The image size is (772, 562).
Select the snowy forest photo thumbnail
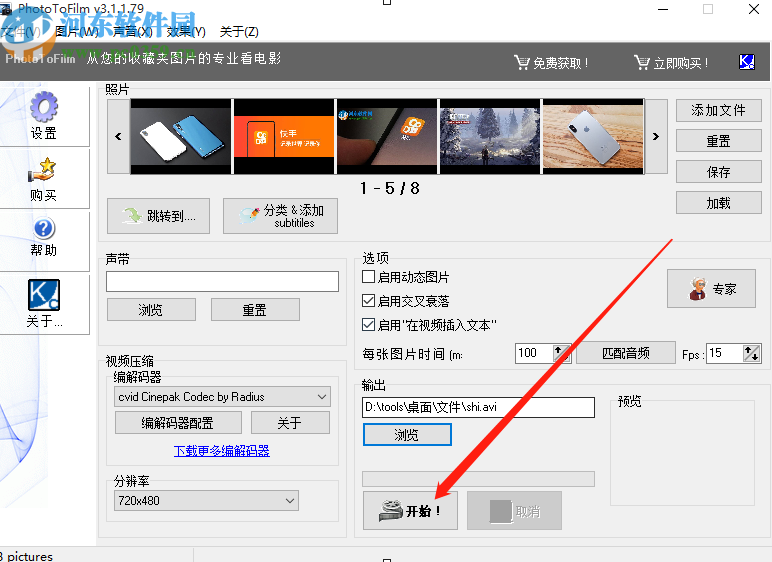490,136
